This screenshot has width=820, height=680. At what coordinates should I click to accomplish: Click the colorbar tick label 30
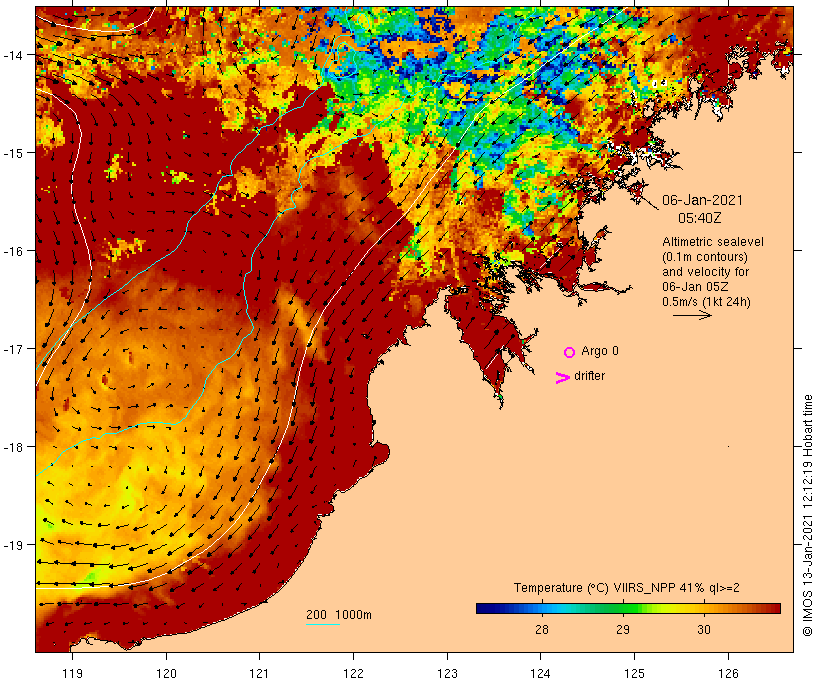tap(704, 629)
